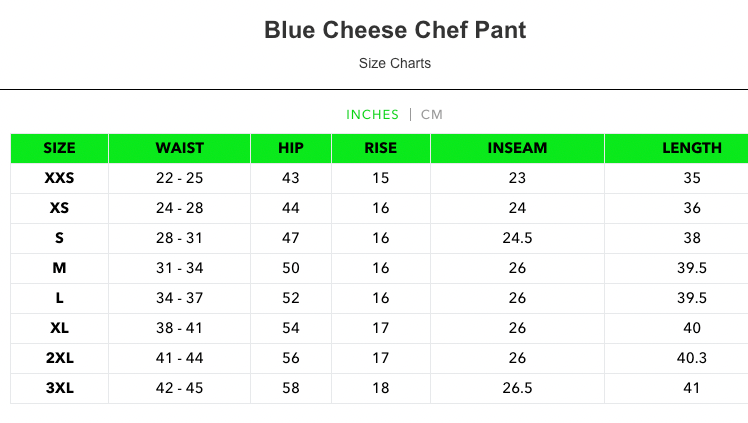Click the SIZE column header

click(x=60, y=148)
